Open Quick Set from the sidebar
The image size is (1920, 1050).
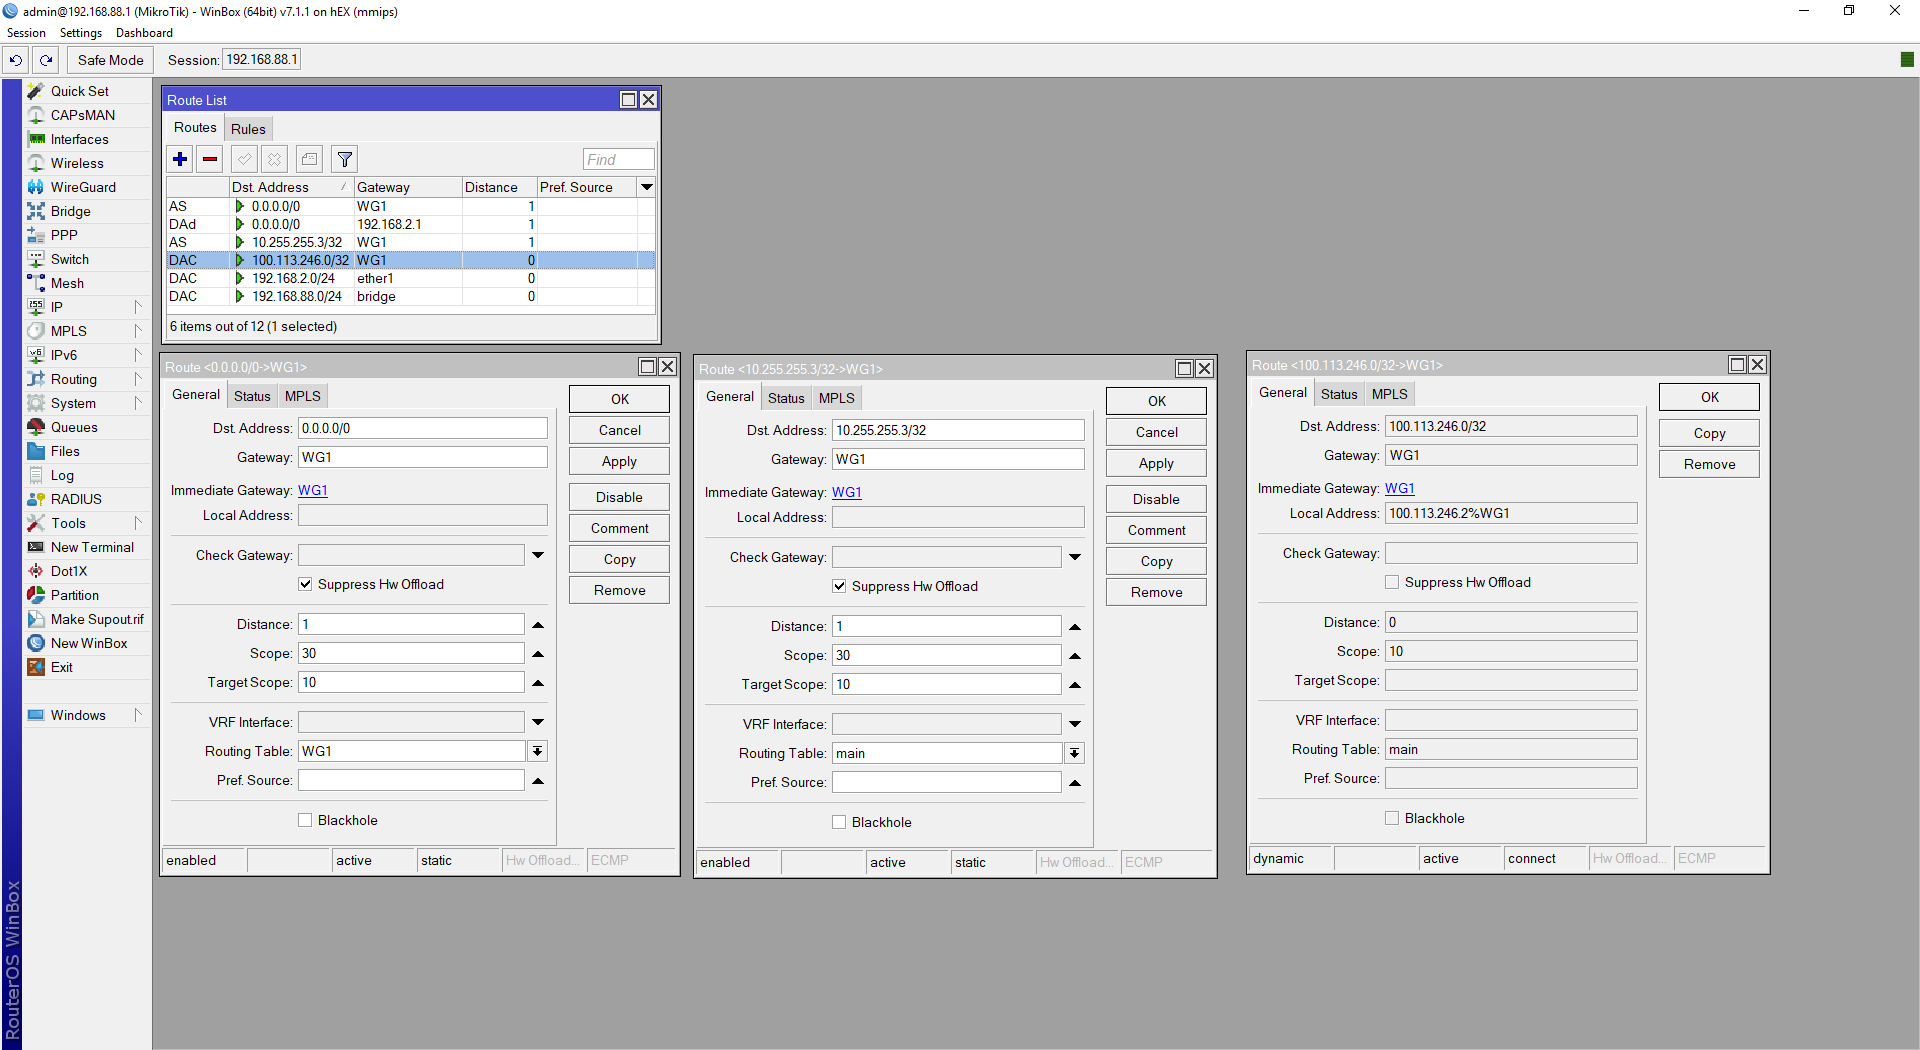(x=80, y=91)
